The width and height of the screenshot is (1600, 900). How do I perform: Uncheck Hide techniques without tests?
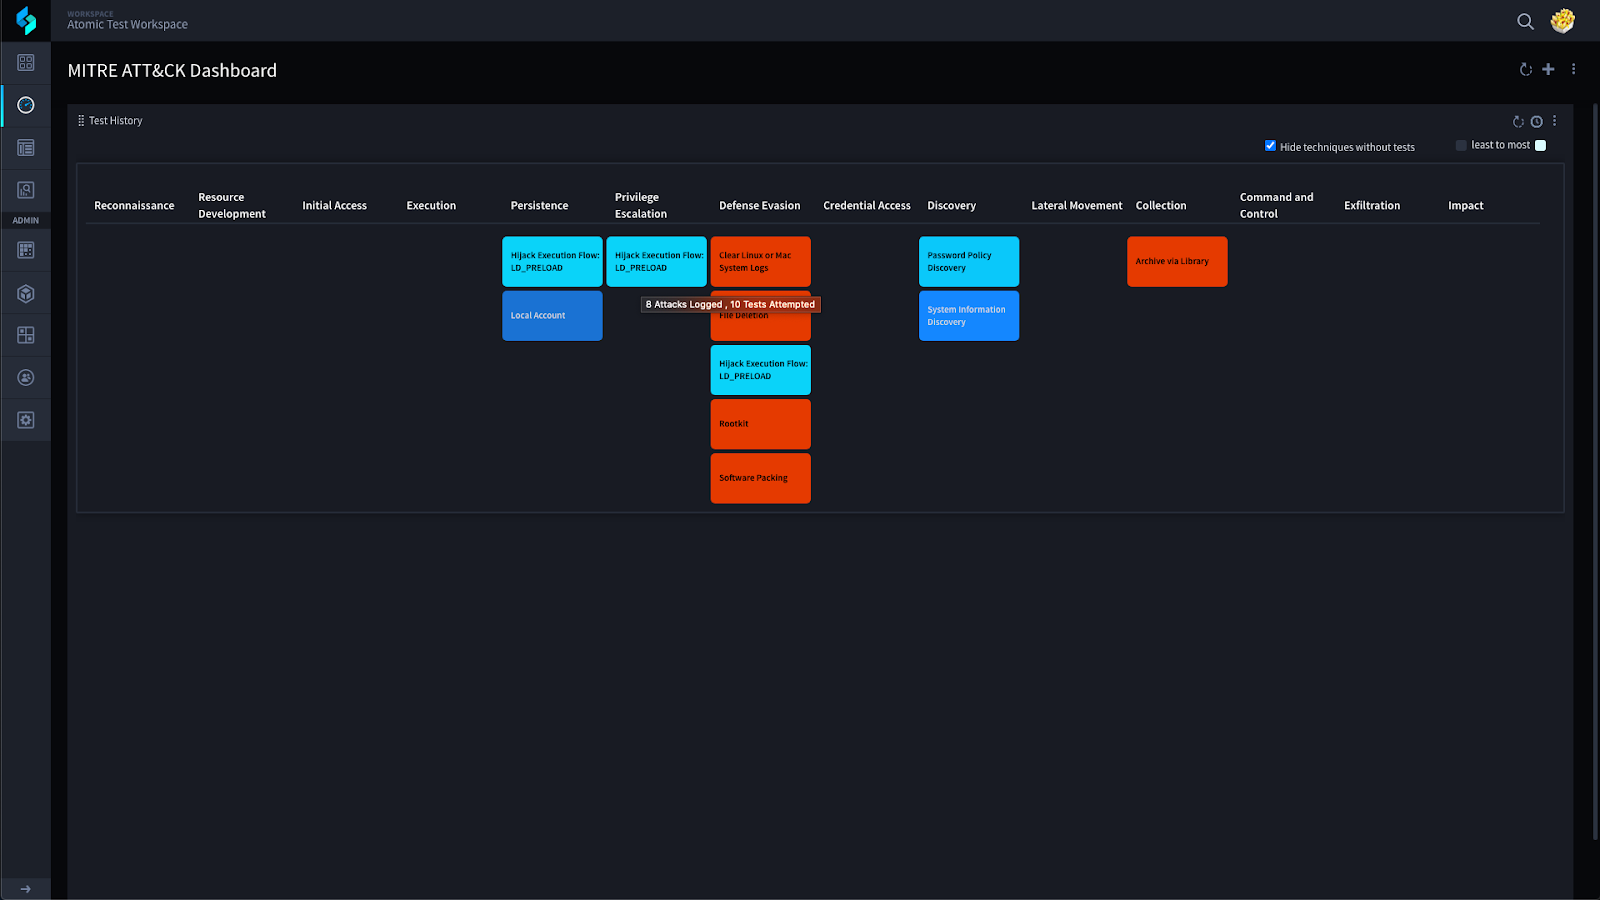pos(1270,145)
